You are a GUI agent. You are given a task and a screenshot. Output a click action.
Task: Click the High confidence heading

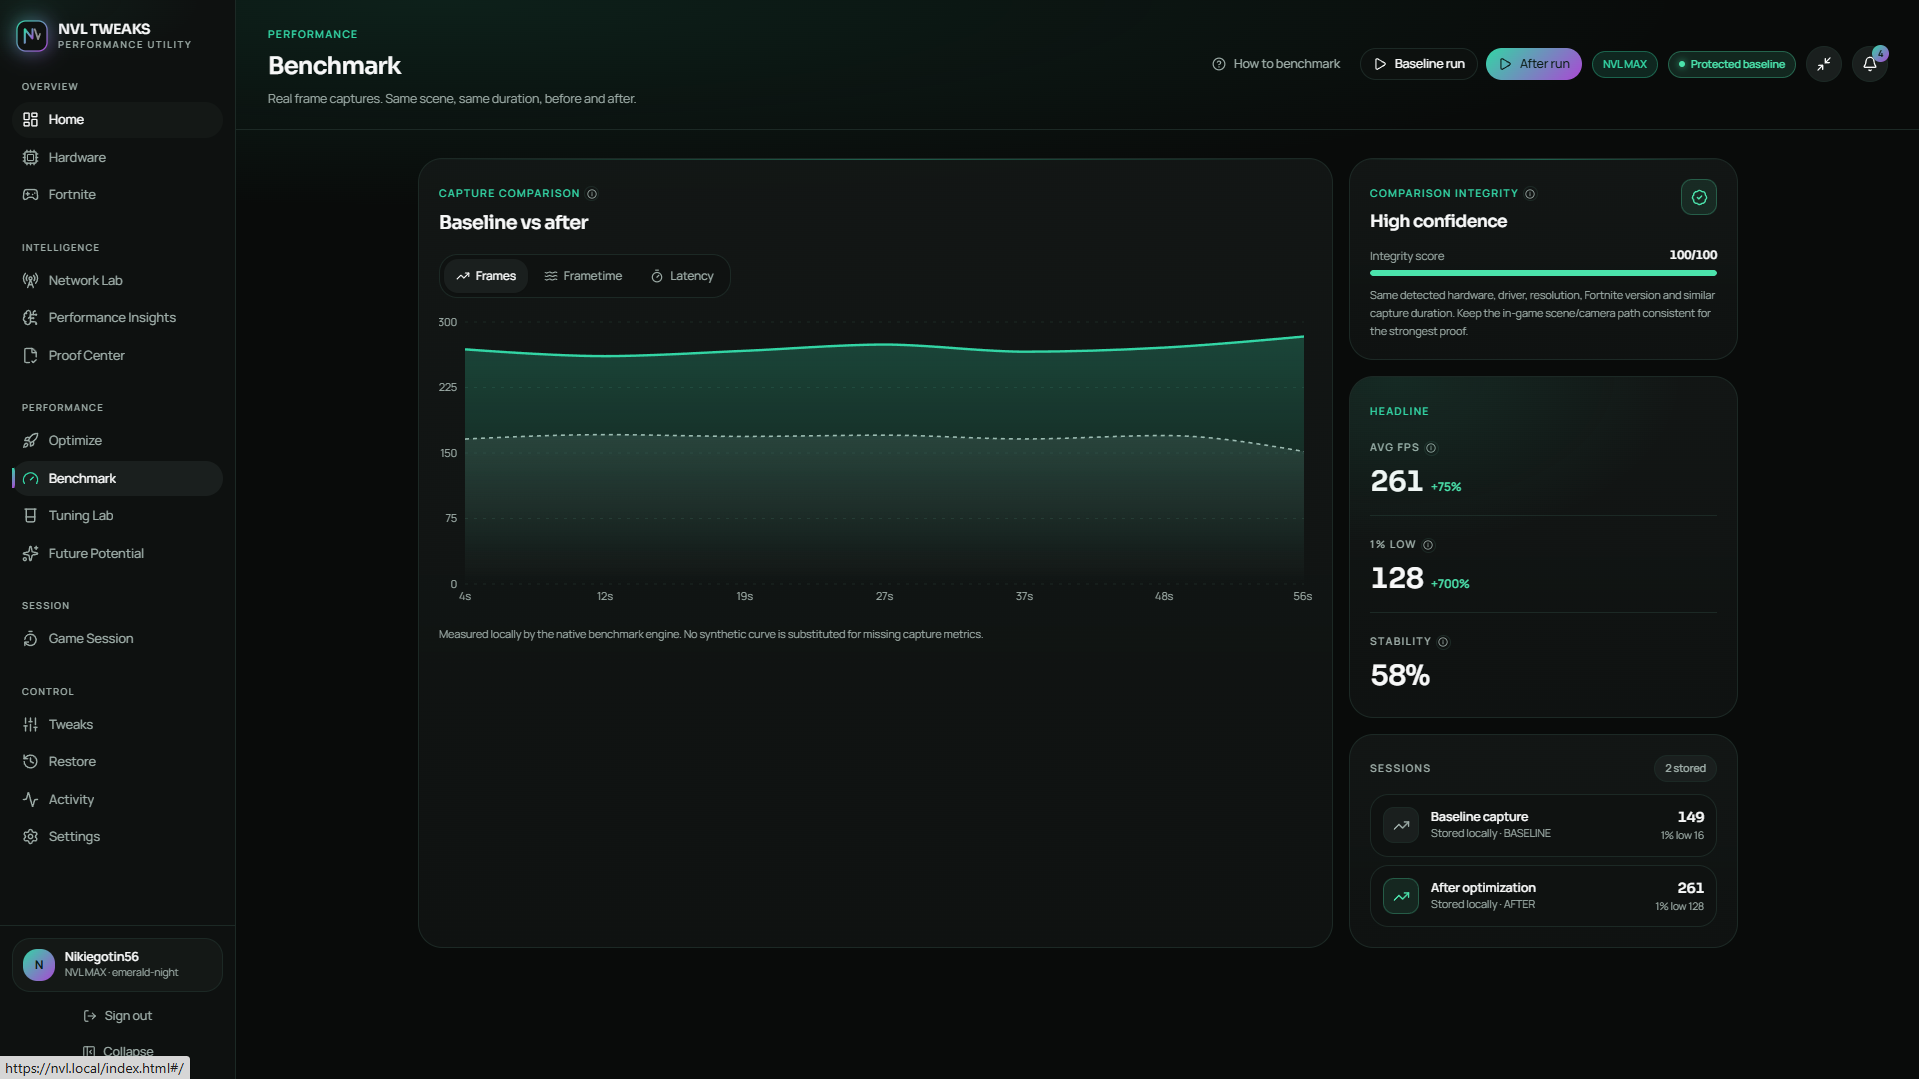(x=1438, y=222)
